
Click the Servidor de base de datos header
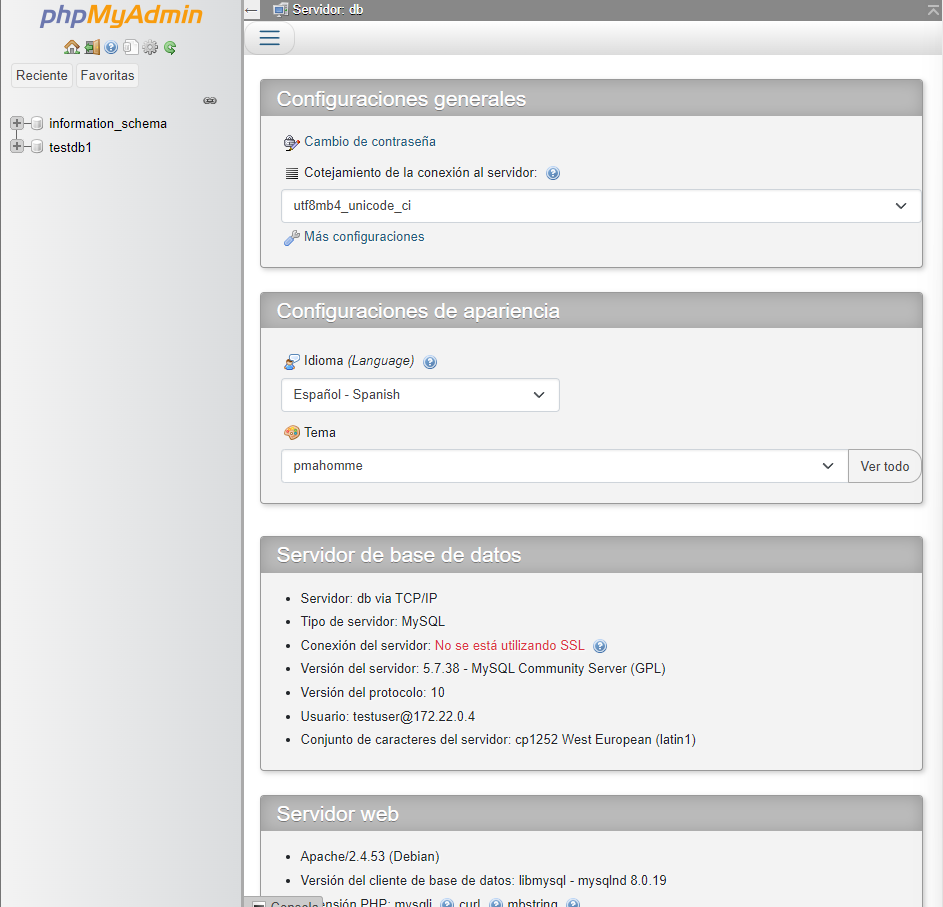pos(591,555)
